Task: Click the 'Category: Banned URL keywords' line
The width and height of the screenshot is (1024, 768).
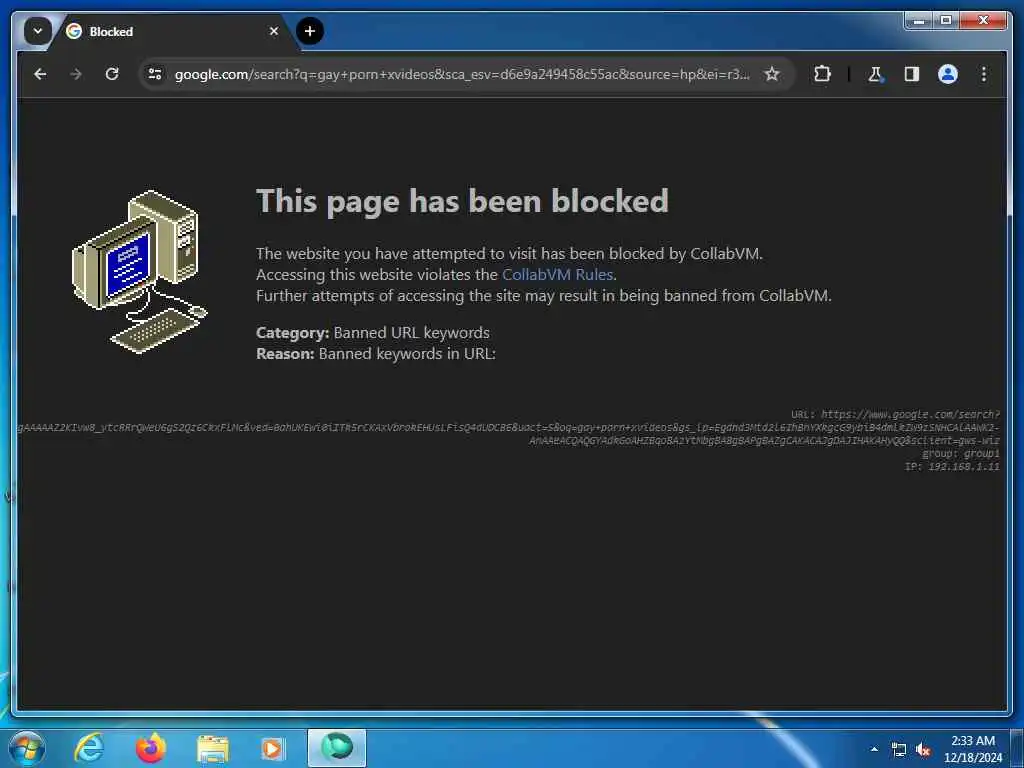Action: [373, 332]
